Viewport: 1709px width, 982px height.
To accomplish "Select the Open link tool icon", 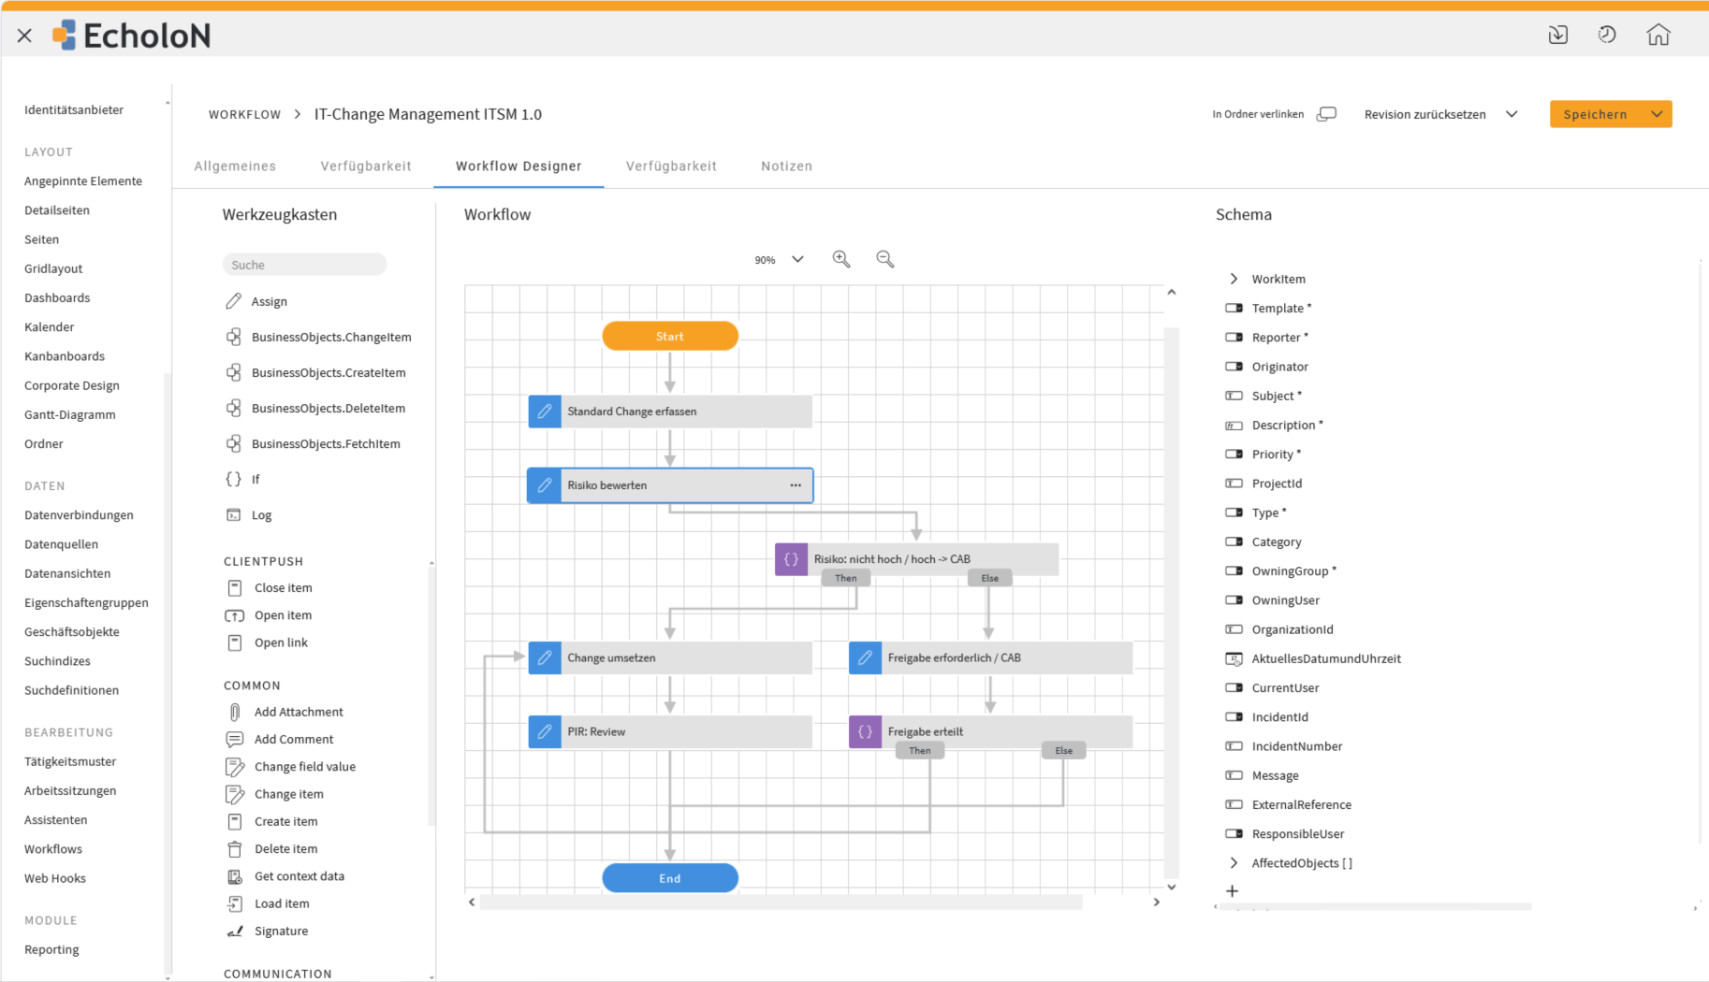I will tap(235, 642).
